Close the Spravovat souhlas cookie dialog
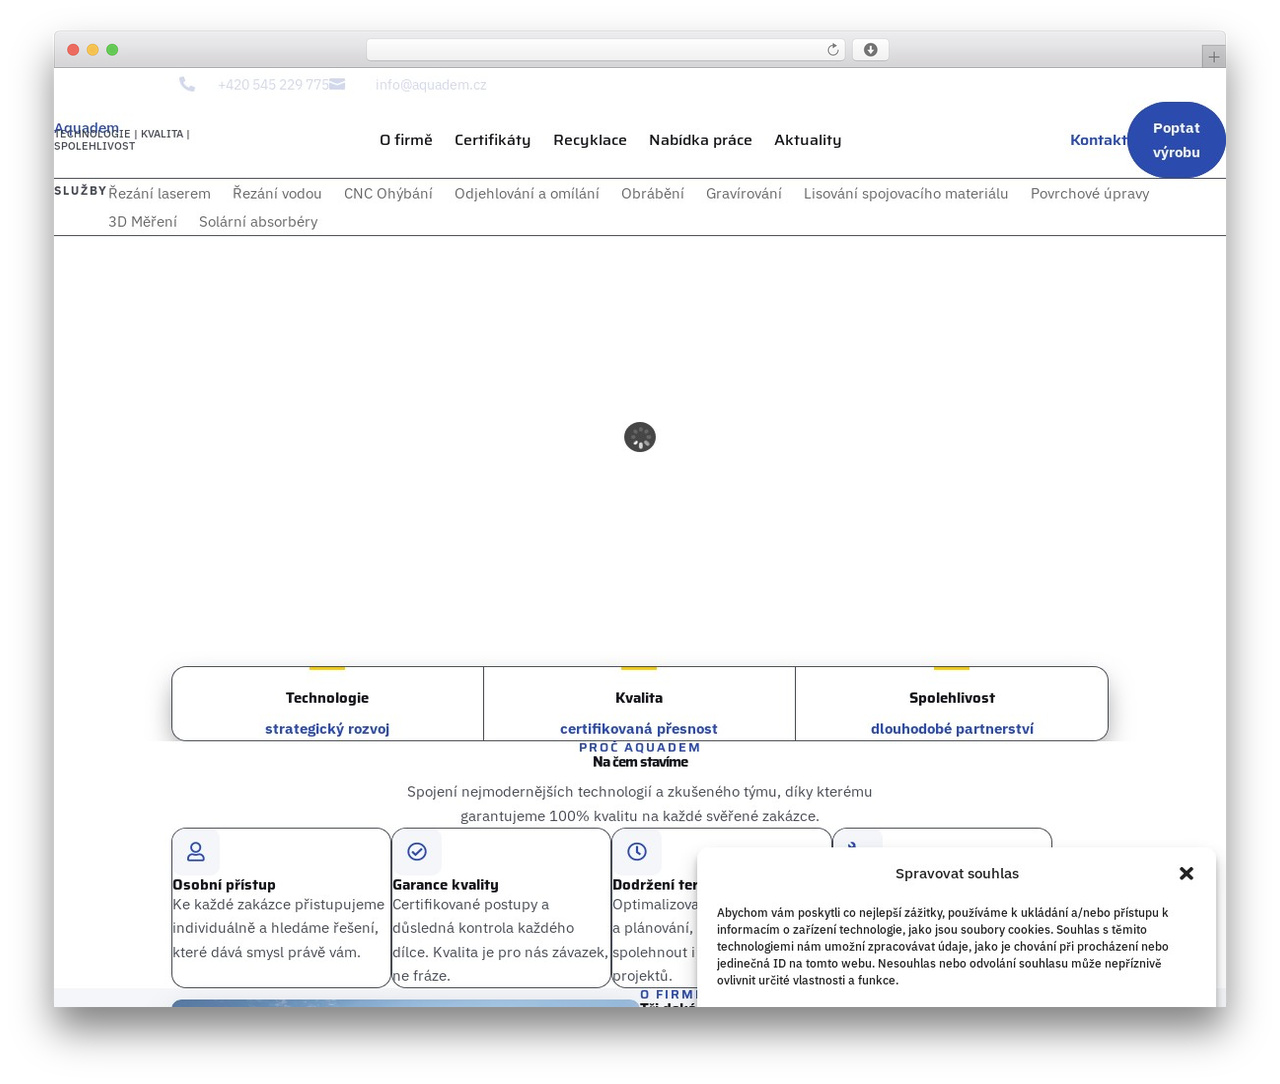The image size is (1280, 1084). [1186, 873]
